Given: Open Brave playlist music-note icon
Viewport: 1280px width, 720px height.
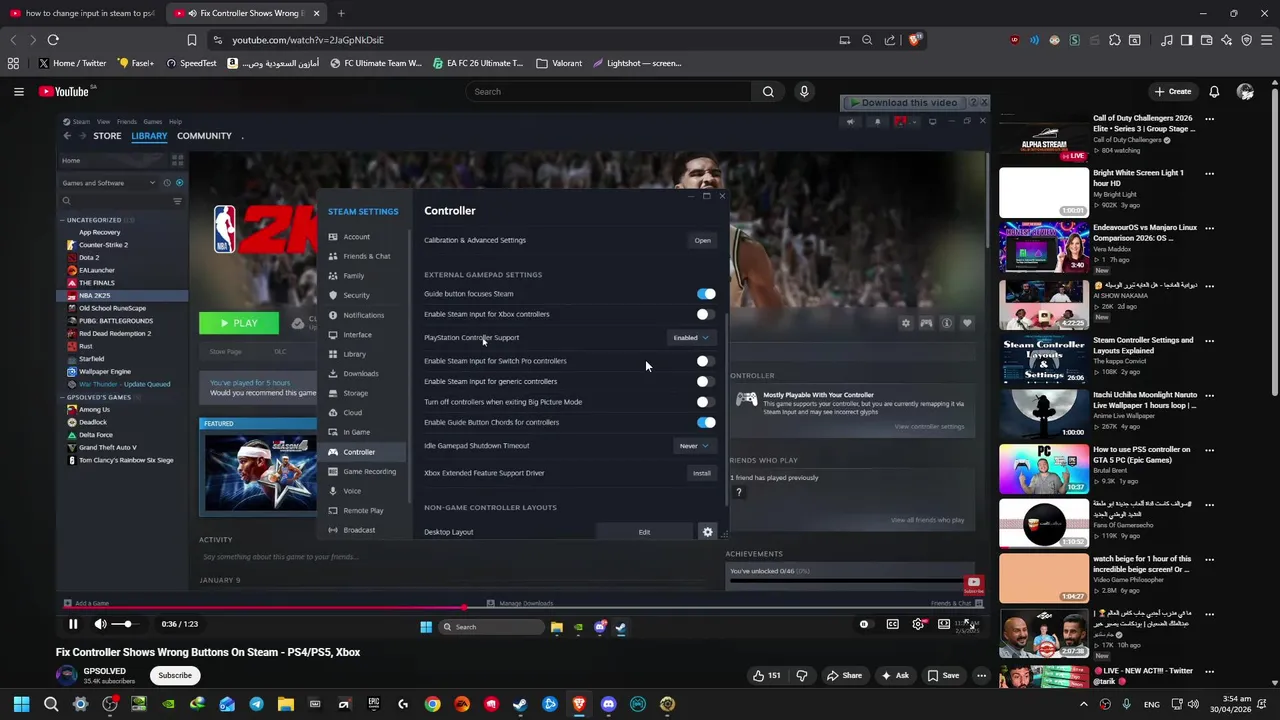Looking at the screenshot, I should point(1167,40).
